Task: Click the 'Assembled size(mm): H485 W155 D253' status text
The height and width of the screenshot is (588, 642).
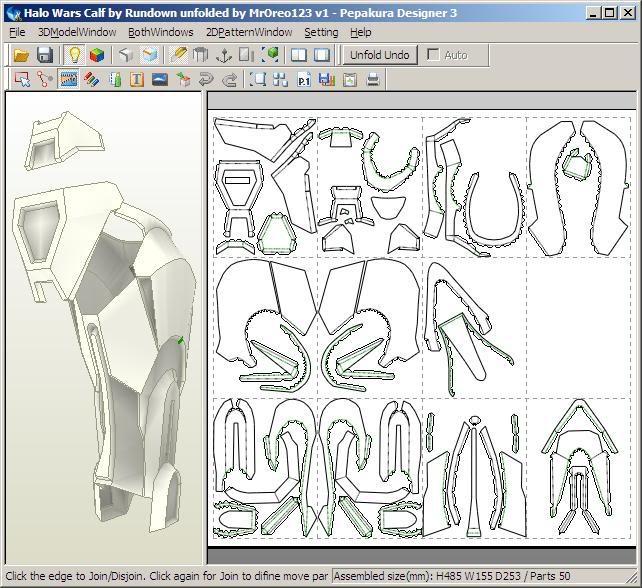Action: (427, 576)
